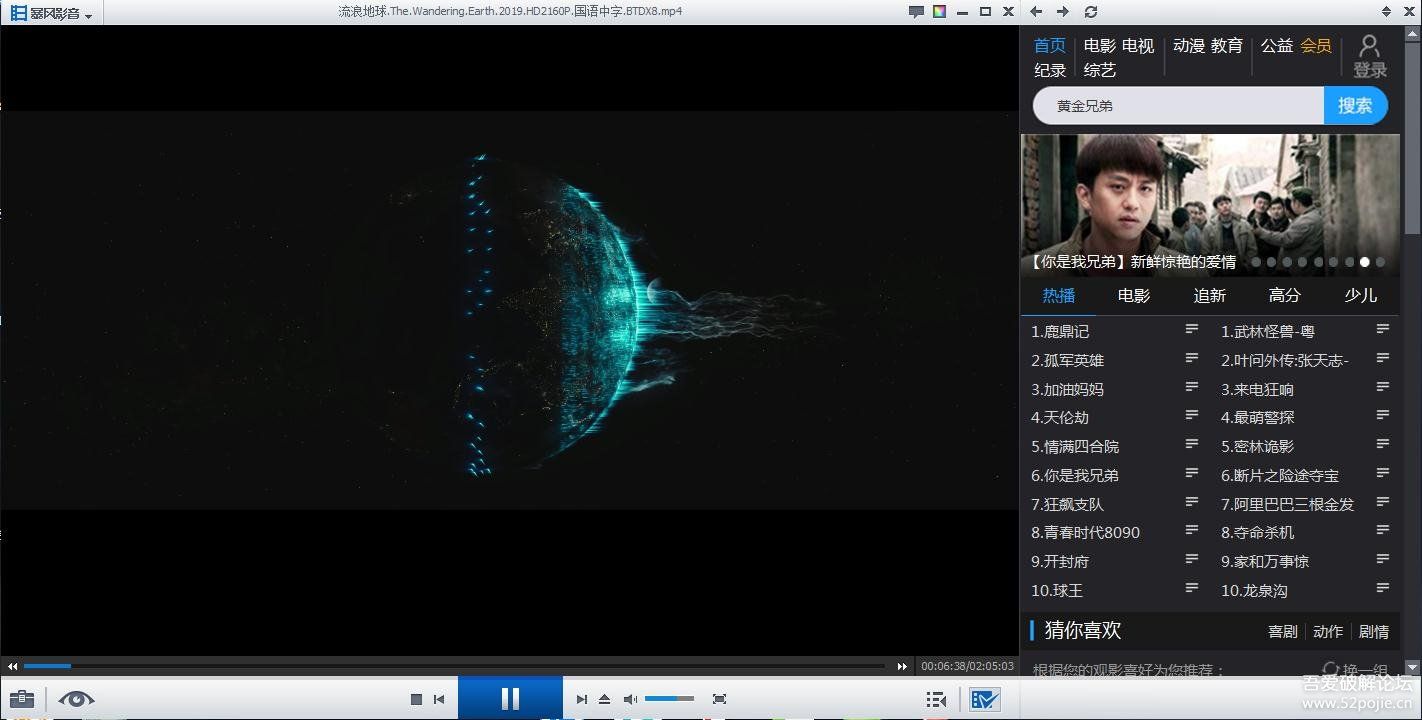Filter recommendations by 喜剧 genre
The image size is (1422, 720).
(1283, 632)
